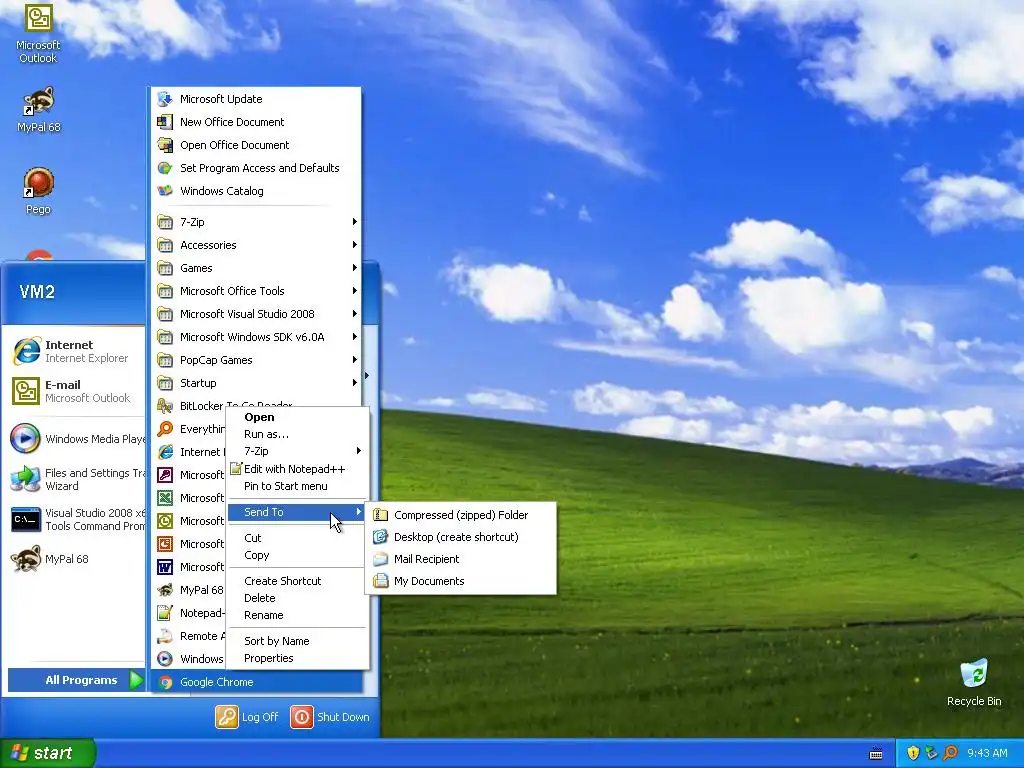Choose Delete from context menu
This screenshot has width=1024, height=768.
[x=297, y=598]
